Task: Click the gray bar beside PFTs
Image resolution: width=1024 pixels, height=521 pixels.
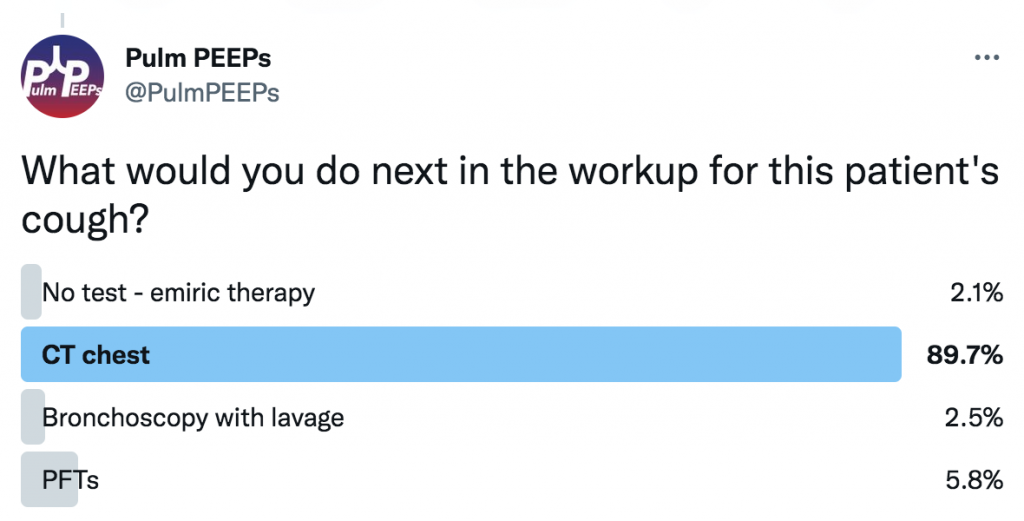Action: click(49, 479)
